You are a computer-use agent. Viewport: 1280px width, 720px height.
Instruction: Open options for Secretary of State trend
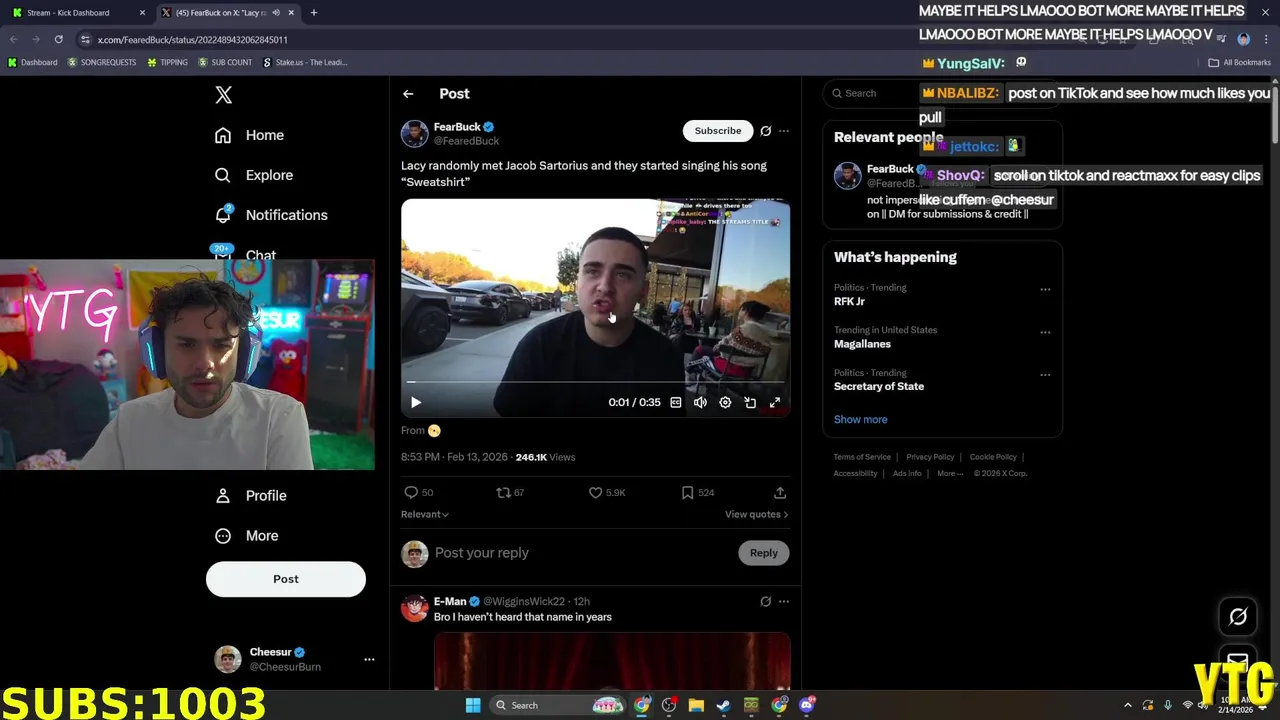pyautogui.click(x=1045, y=375)
